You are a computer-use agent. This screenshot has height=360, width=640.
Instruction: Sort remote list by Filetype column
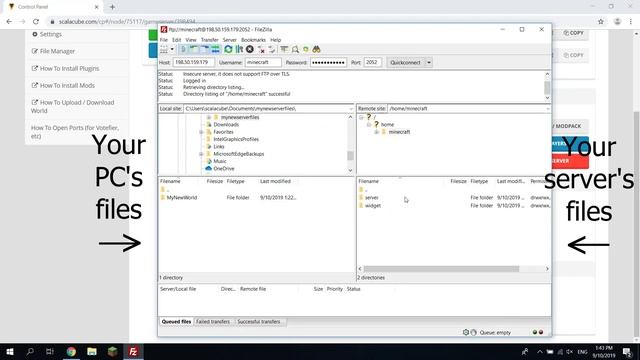coord(479,181)
